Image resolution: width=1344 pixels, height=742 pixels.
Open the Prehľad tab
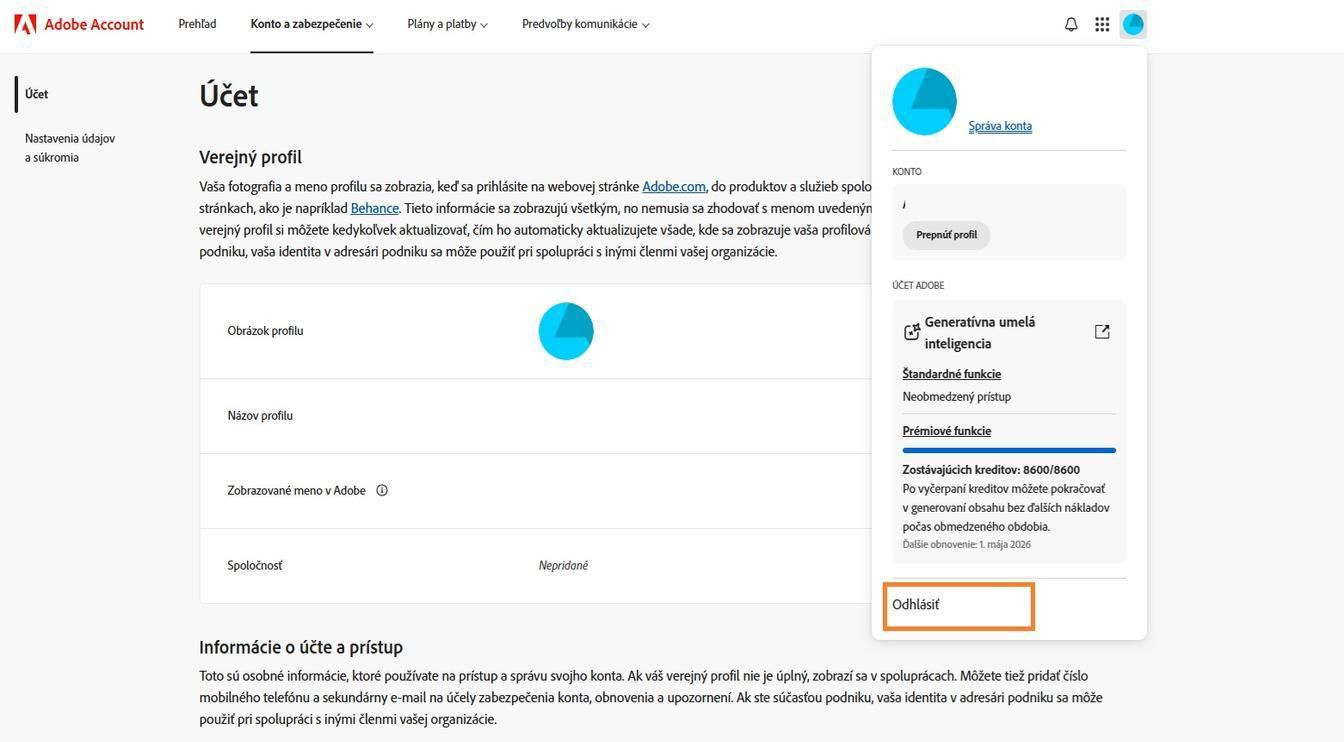click(x=197, y=24)
